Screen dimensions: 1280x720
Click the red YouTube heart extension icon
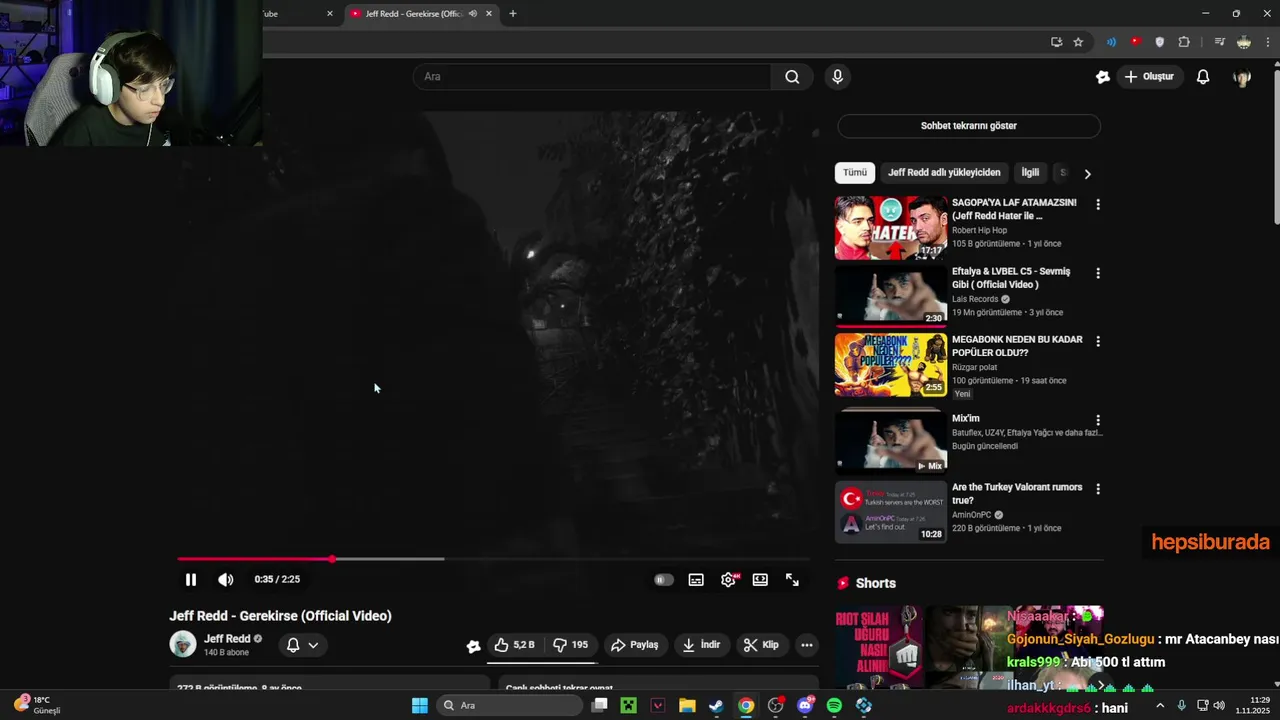click(1135, 42)
